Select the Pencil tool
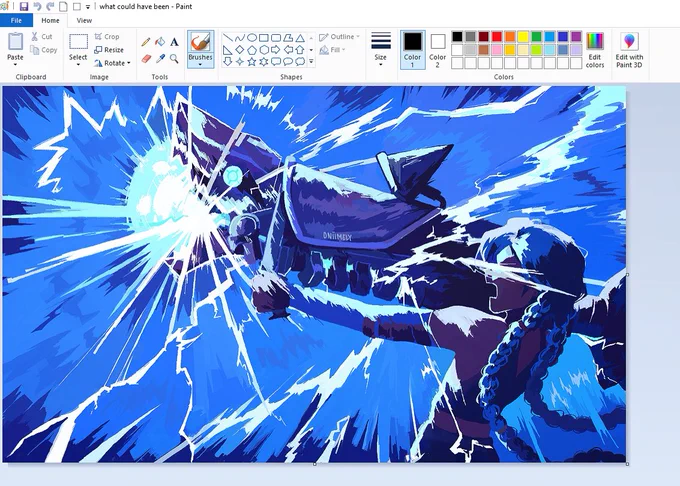 coord(146,42)
